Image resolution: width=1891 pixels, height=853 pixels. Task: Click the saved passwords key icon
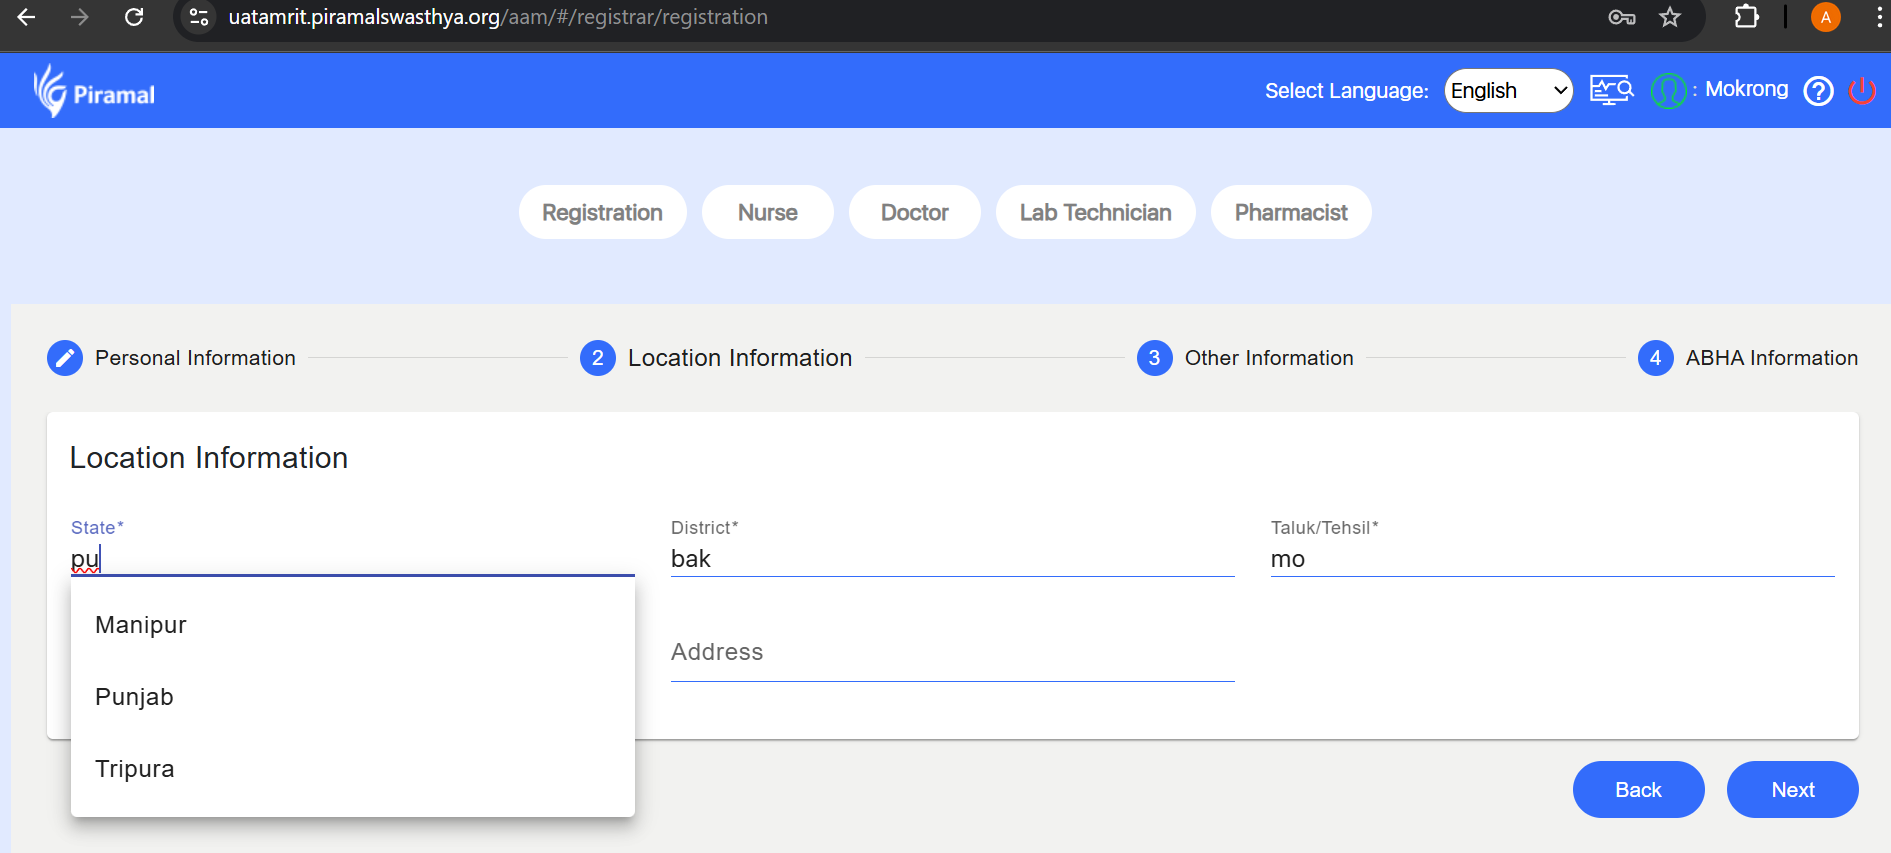point(1621,17)
